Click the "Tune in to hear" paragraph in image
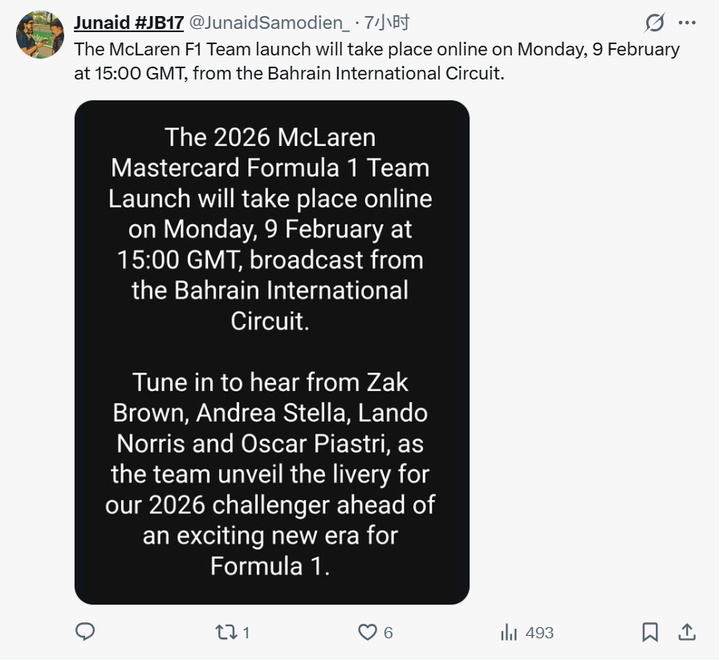 click(270, 474)
